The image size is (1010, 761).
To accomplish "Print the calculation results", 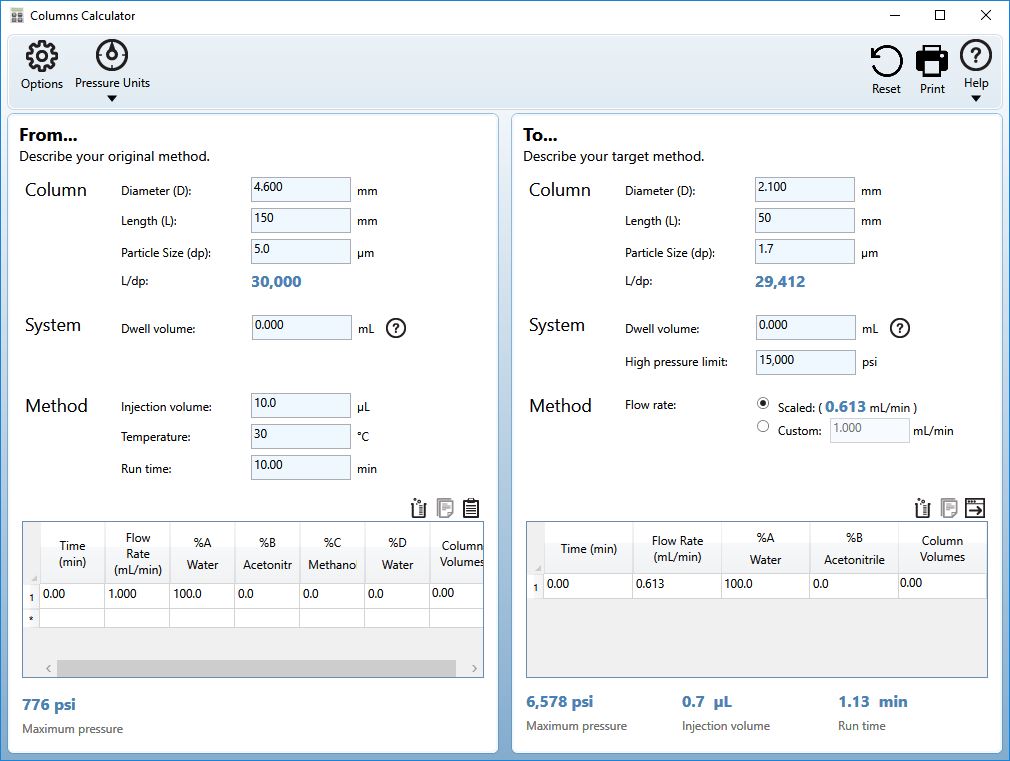I will (x=931, y=62).
